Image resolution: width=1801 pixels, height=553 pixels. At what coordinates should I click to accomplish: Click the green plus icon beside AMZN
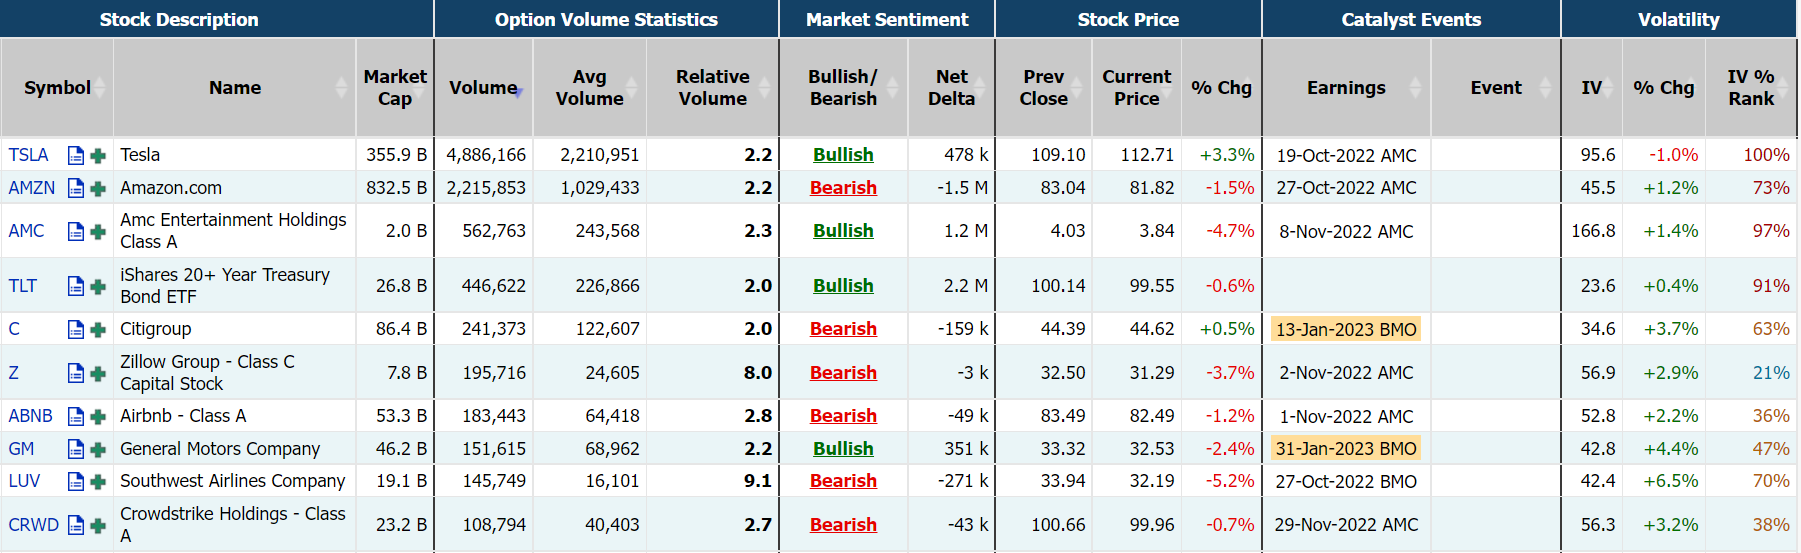pyautogui.click(x=98, y=188)
